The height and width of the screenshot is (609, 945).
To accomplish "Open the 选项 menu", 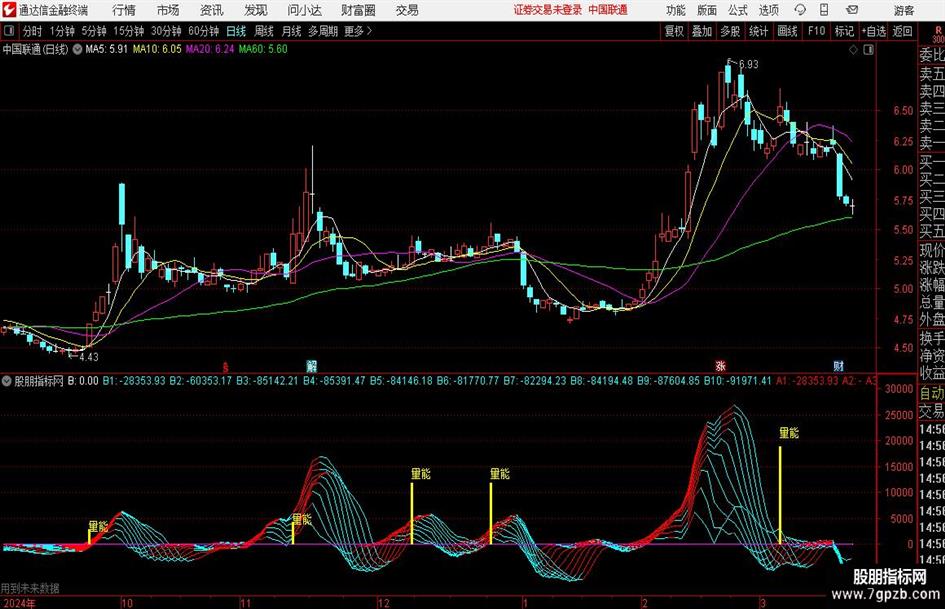I will pyautogui.click(x=768, y=10).
